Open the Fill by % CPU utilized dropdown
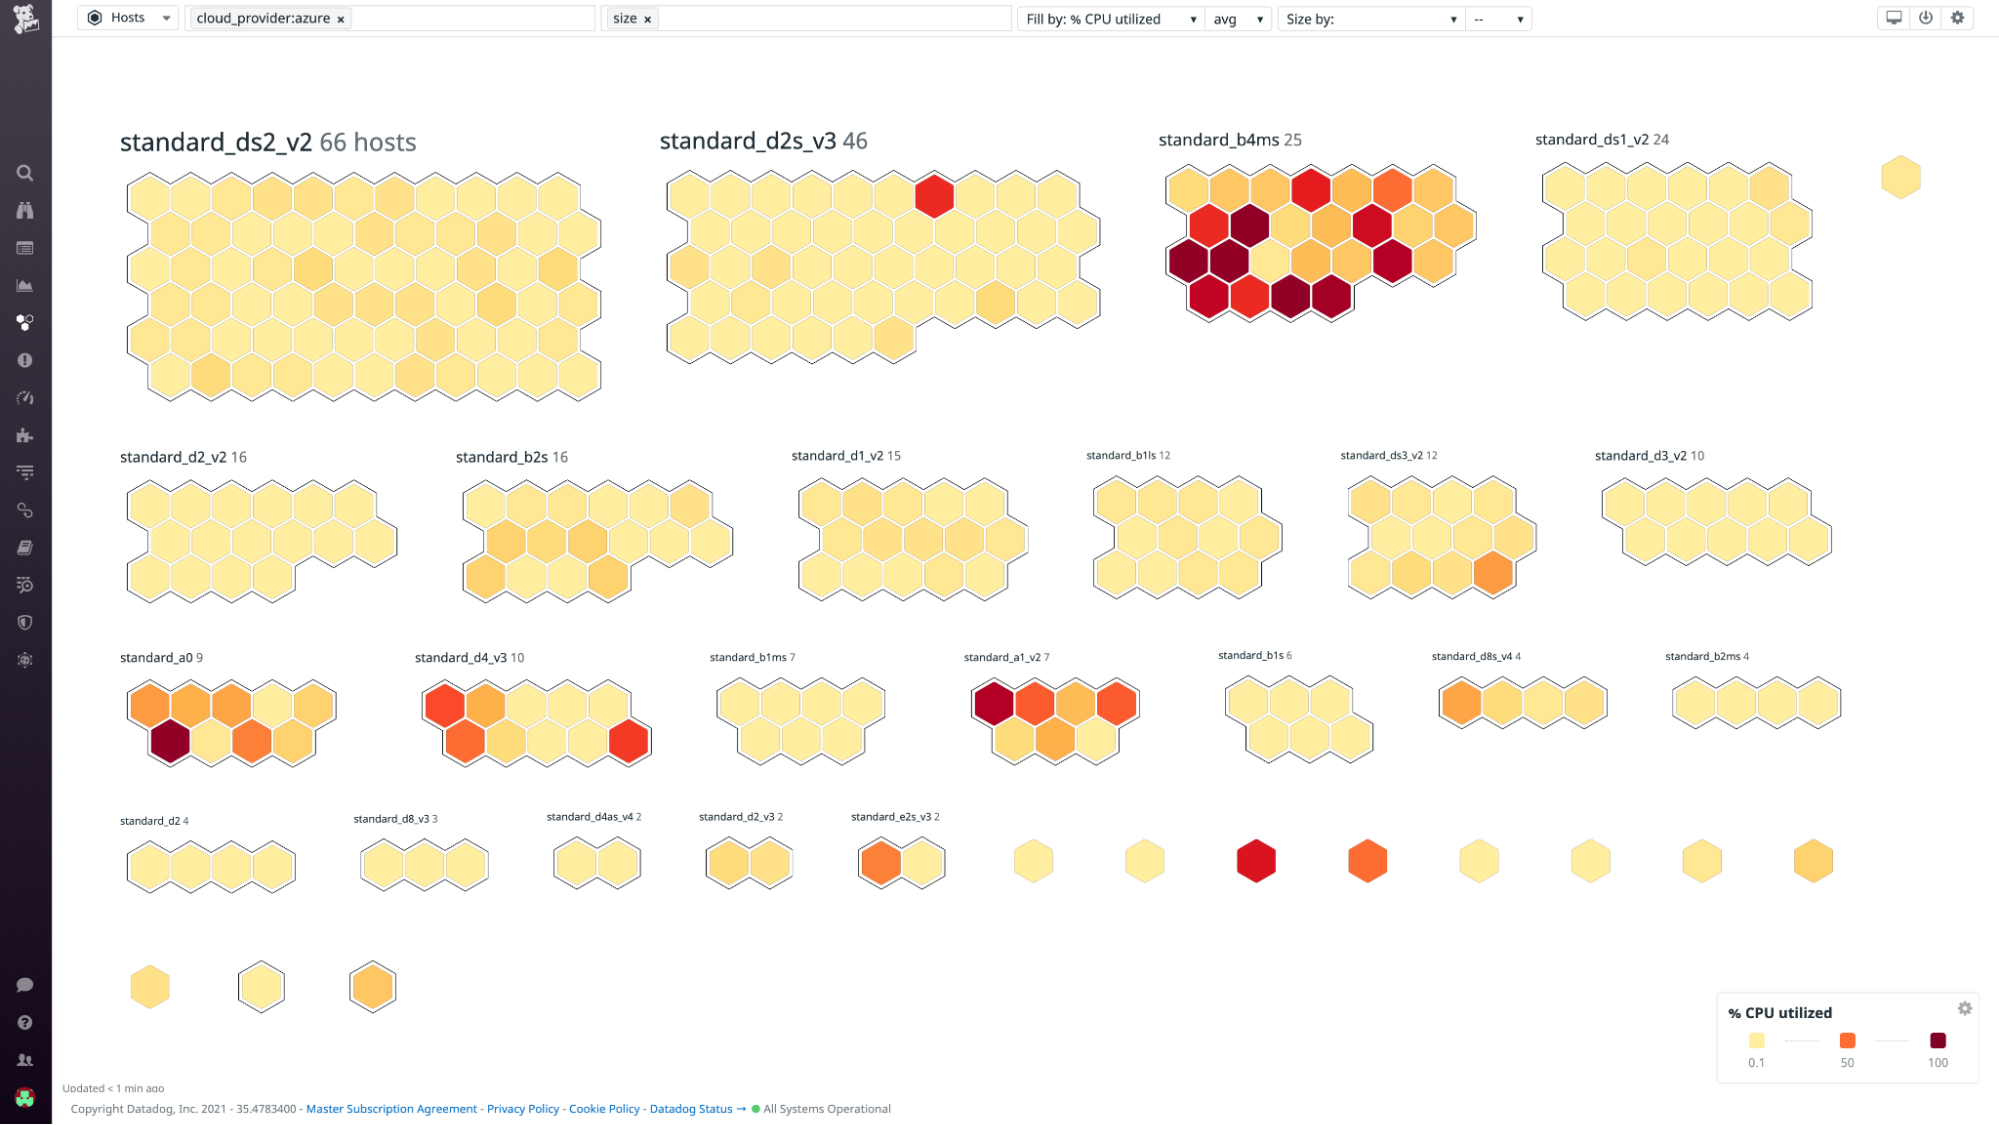 pos(1110,18)
